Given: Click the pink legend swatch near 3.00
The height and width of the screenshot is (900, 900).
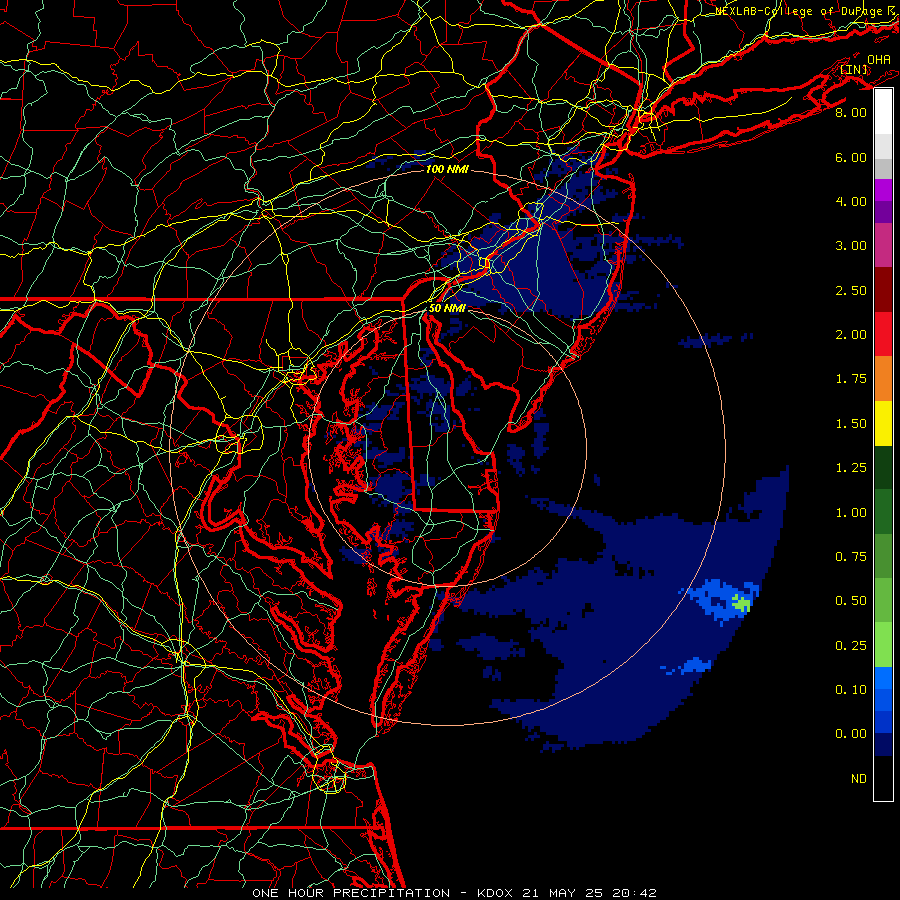Looking at the screenshot, I should pos(883,245).
